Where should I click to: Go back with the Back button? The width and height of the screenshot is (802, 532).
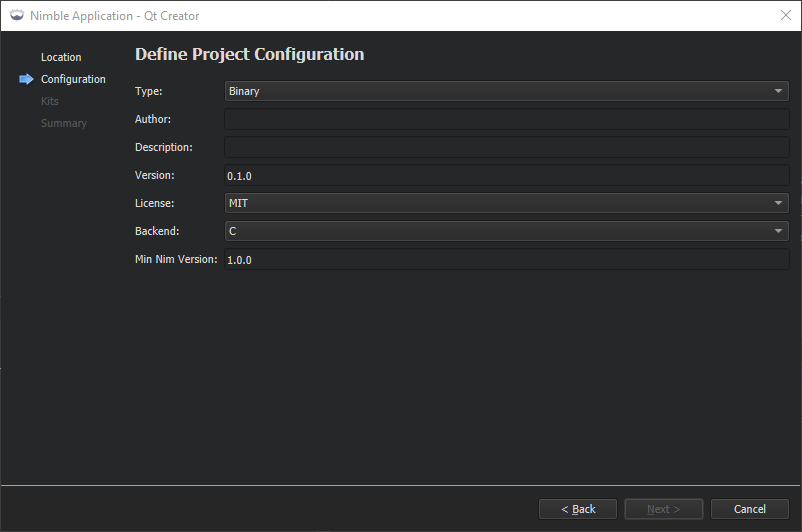pyautogui.click(x=578, y=509)
